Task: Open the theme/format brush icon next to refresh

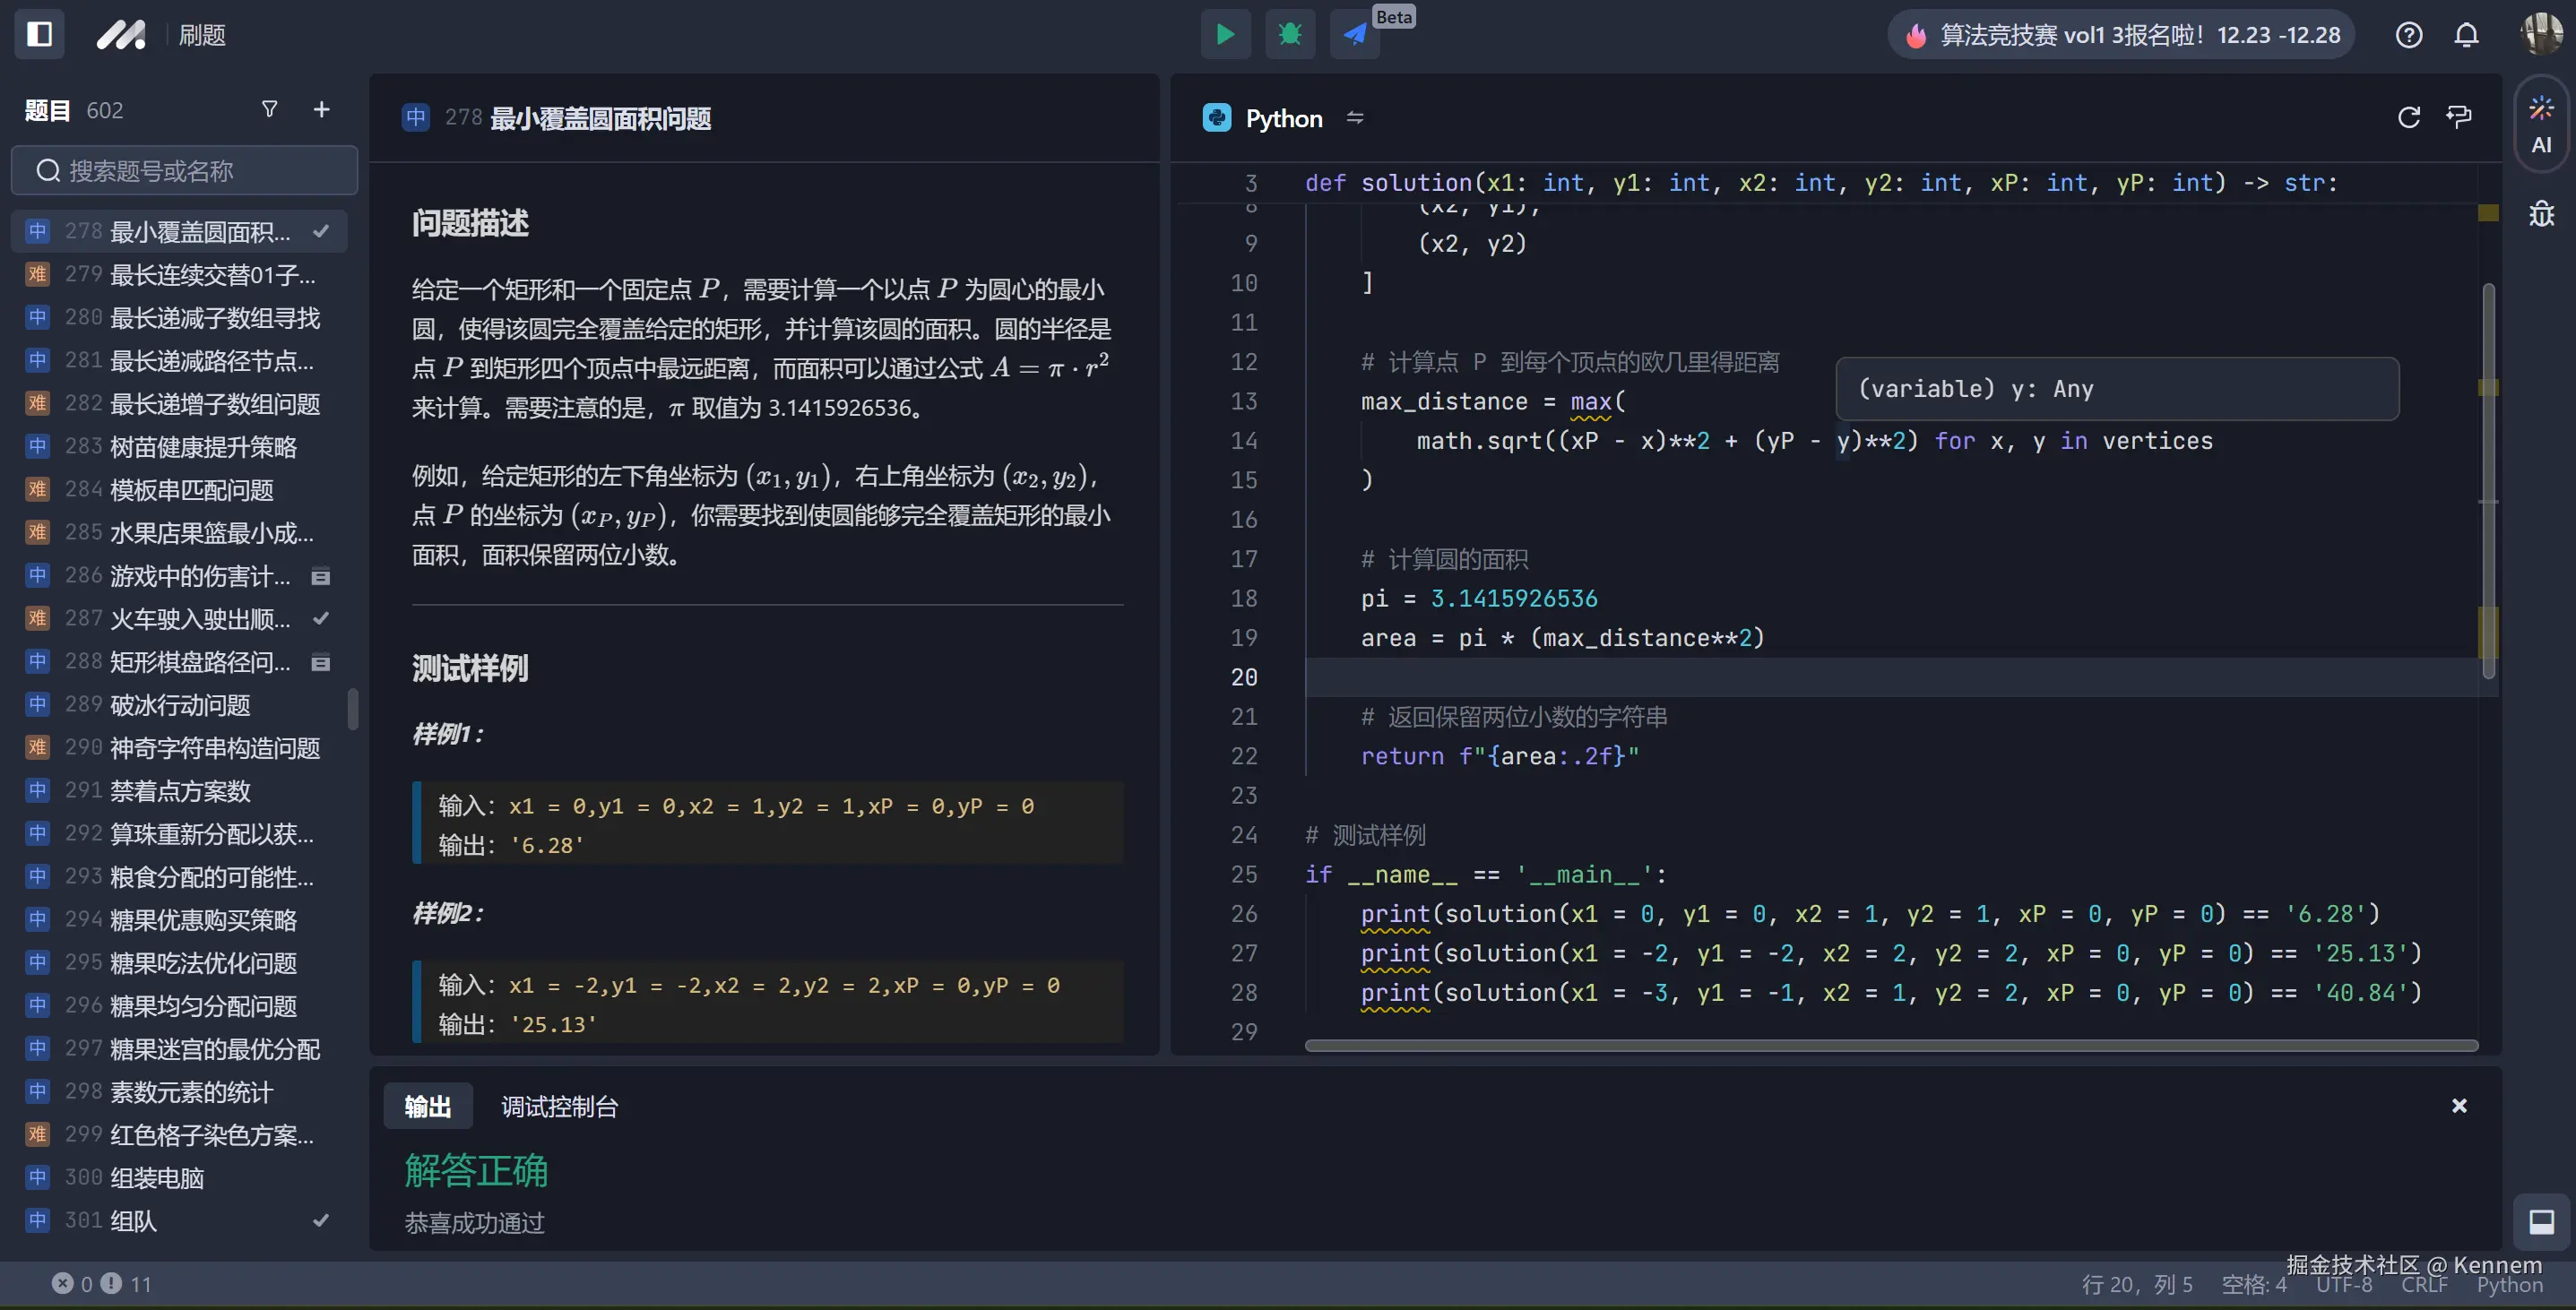Action: [2458, 118]
